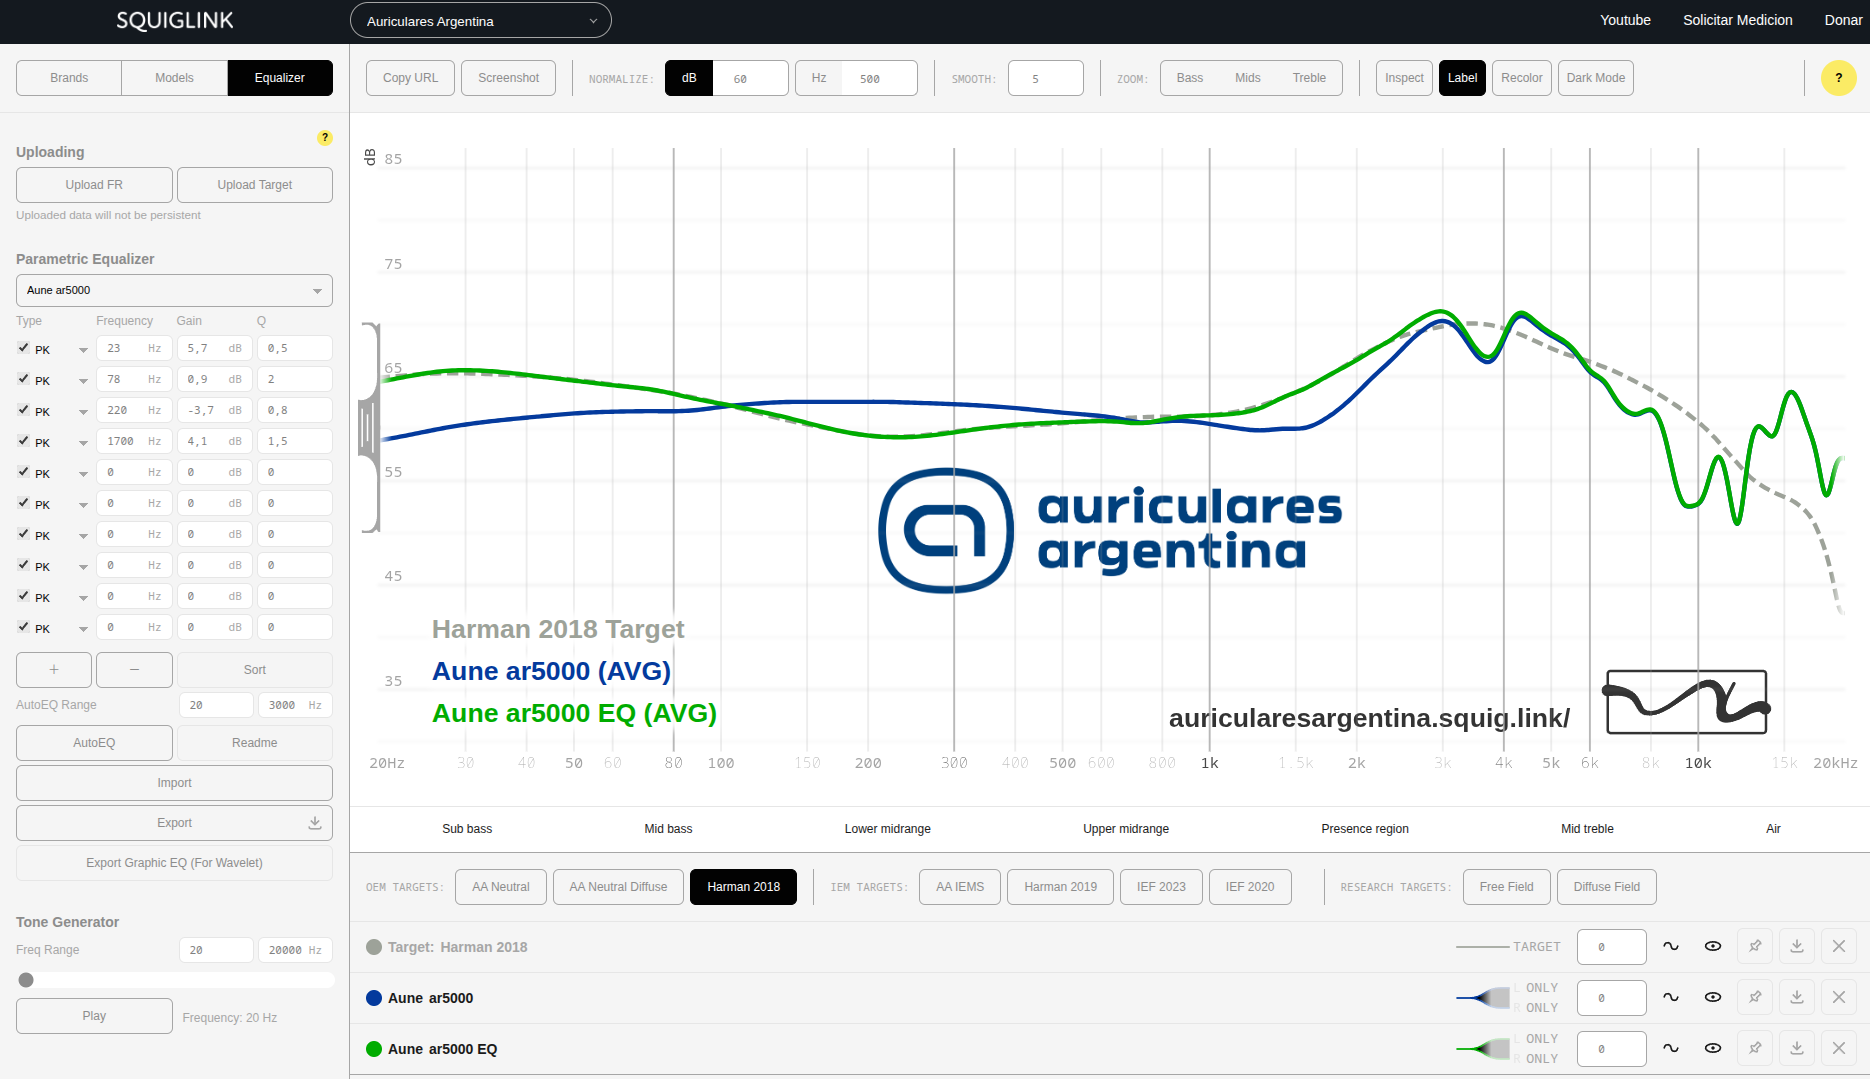Remove the Aune ar5000 EQ row
Viewport: 1870px width, 1079px height.
1839,1048
